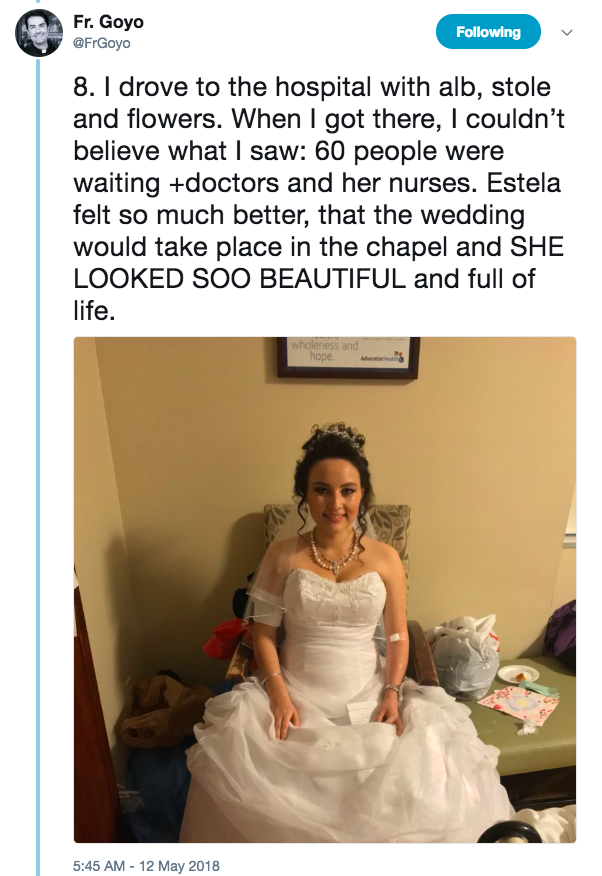Click the words "LOOKED SOO BEAUTIFUL" in tweet
This screenshot has height=876, width=602.
tap(240, 277)
